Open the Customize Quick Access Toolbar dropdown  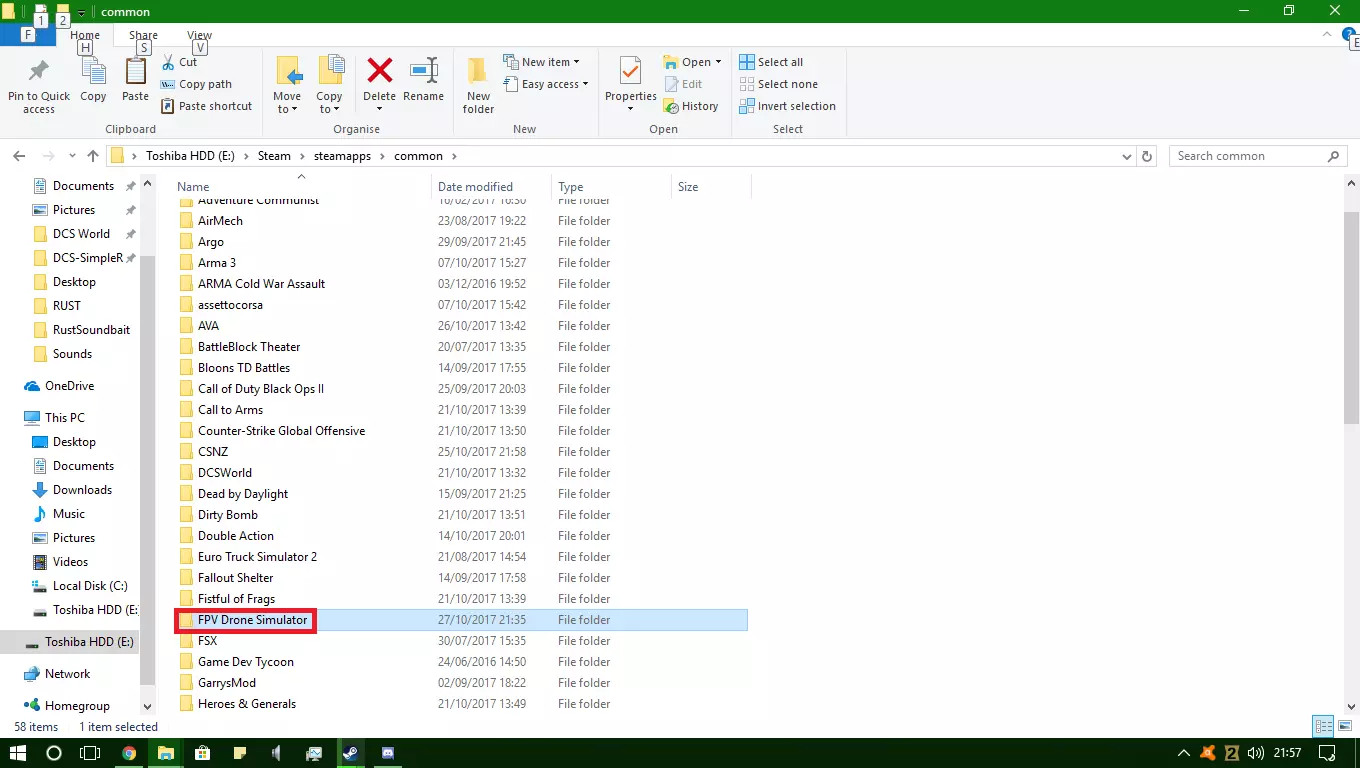point(81,13)
